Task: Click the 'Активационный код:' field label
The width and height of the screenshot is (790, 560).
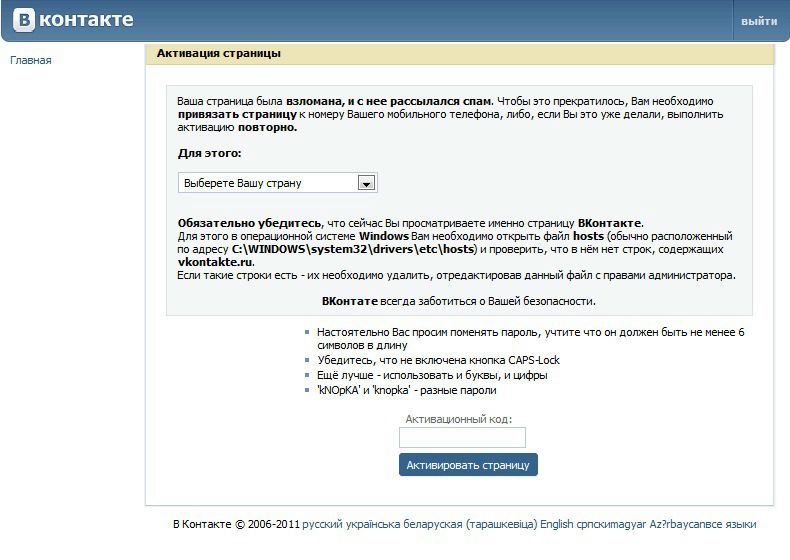Action: [x=459, y=418]
